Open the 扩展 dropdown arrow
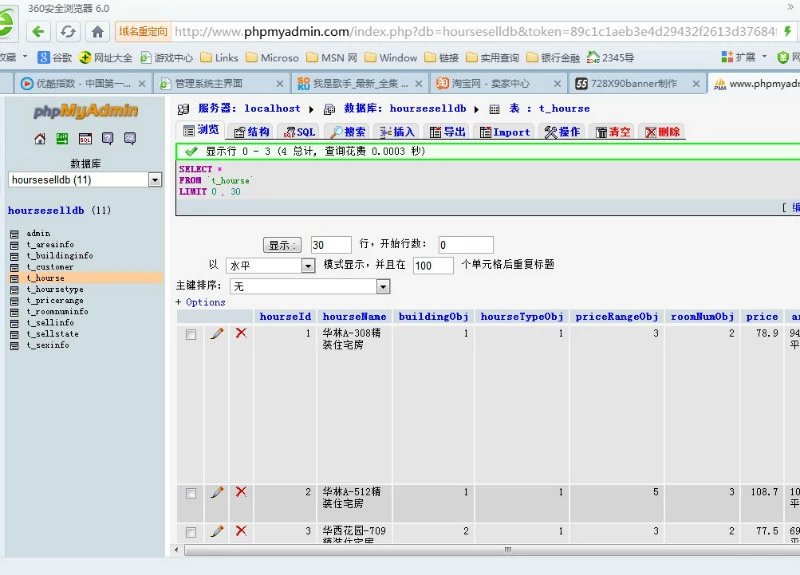 [x=764, y=57]
